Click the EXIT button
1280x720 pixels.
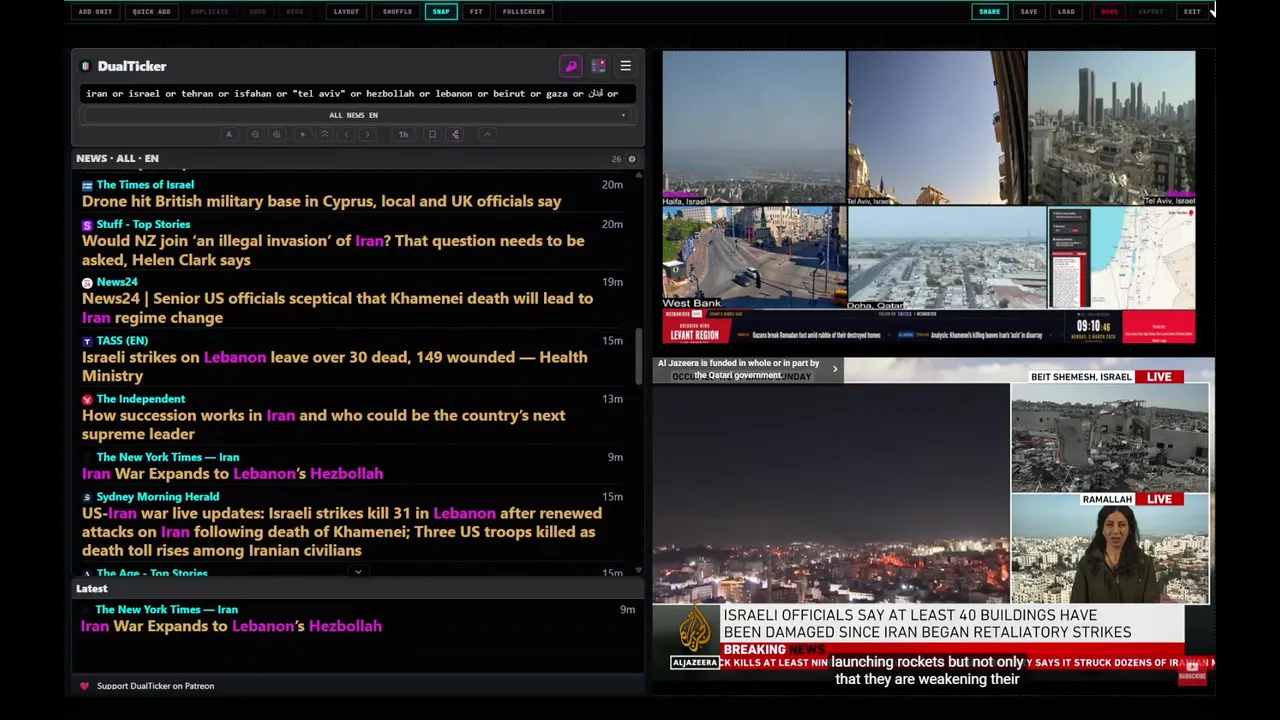click(1192, 12)
